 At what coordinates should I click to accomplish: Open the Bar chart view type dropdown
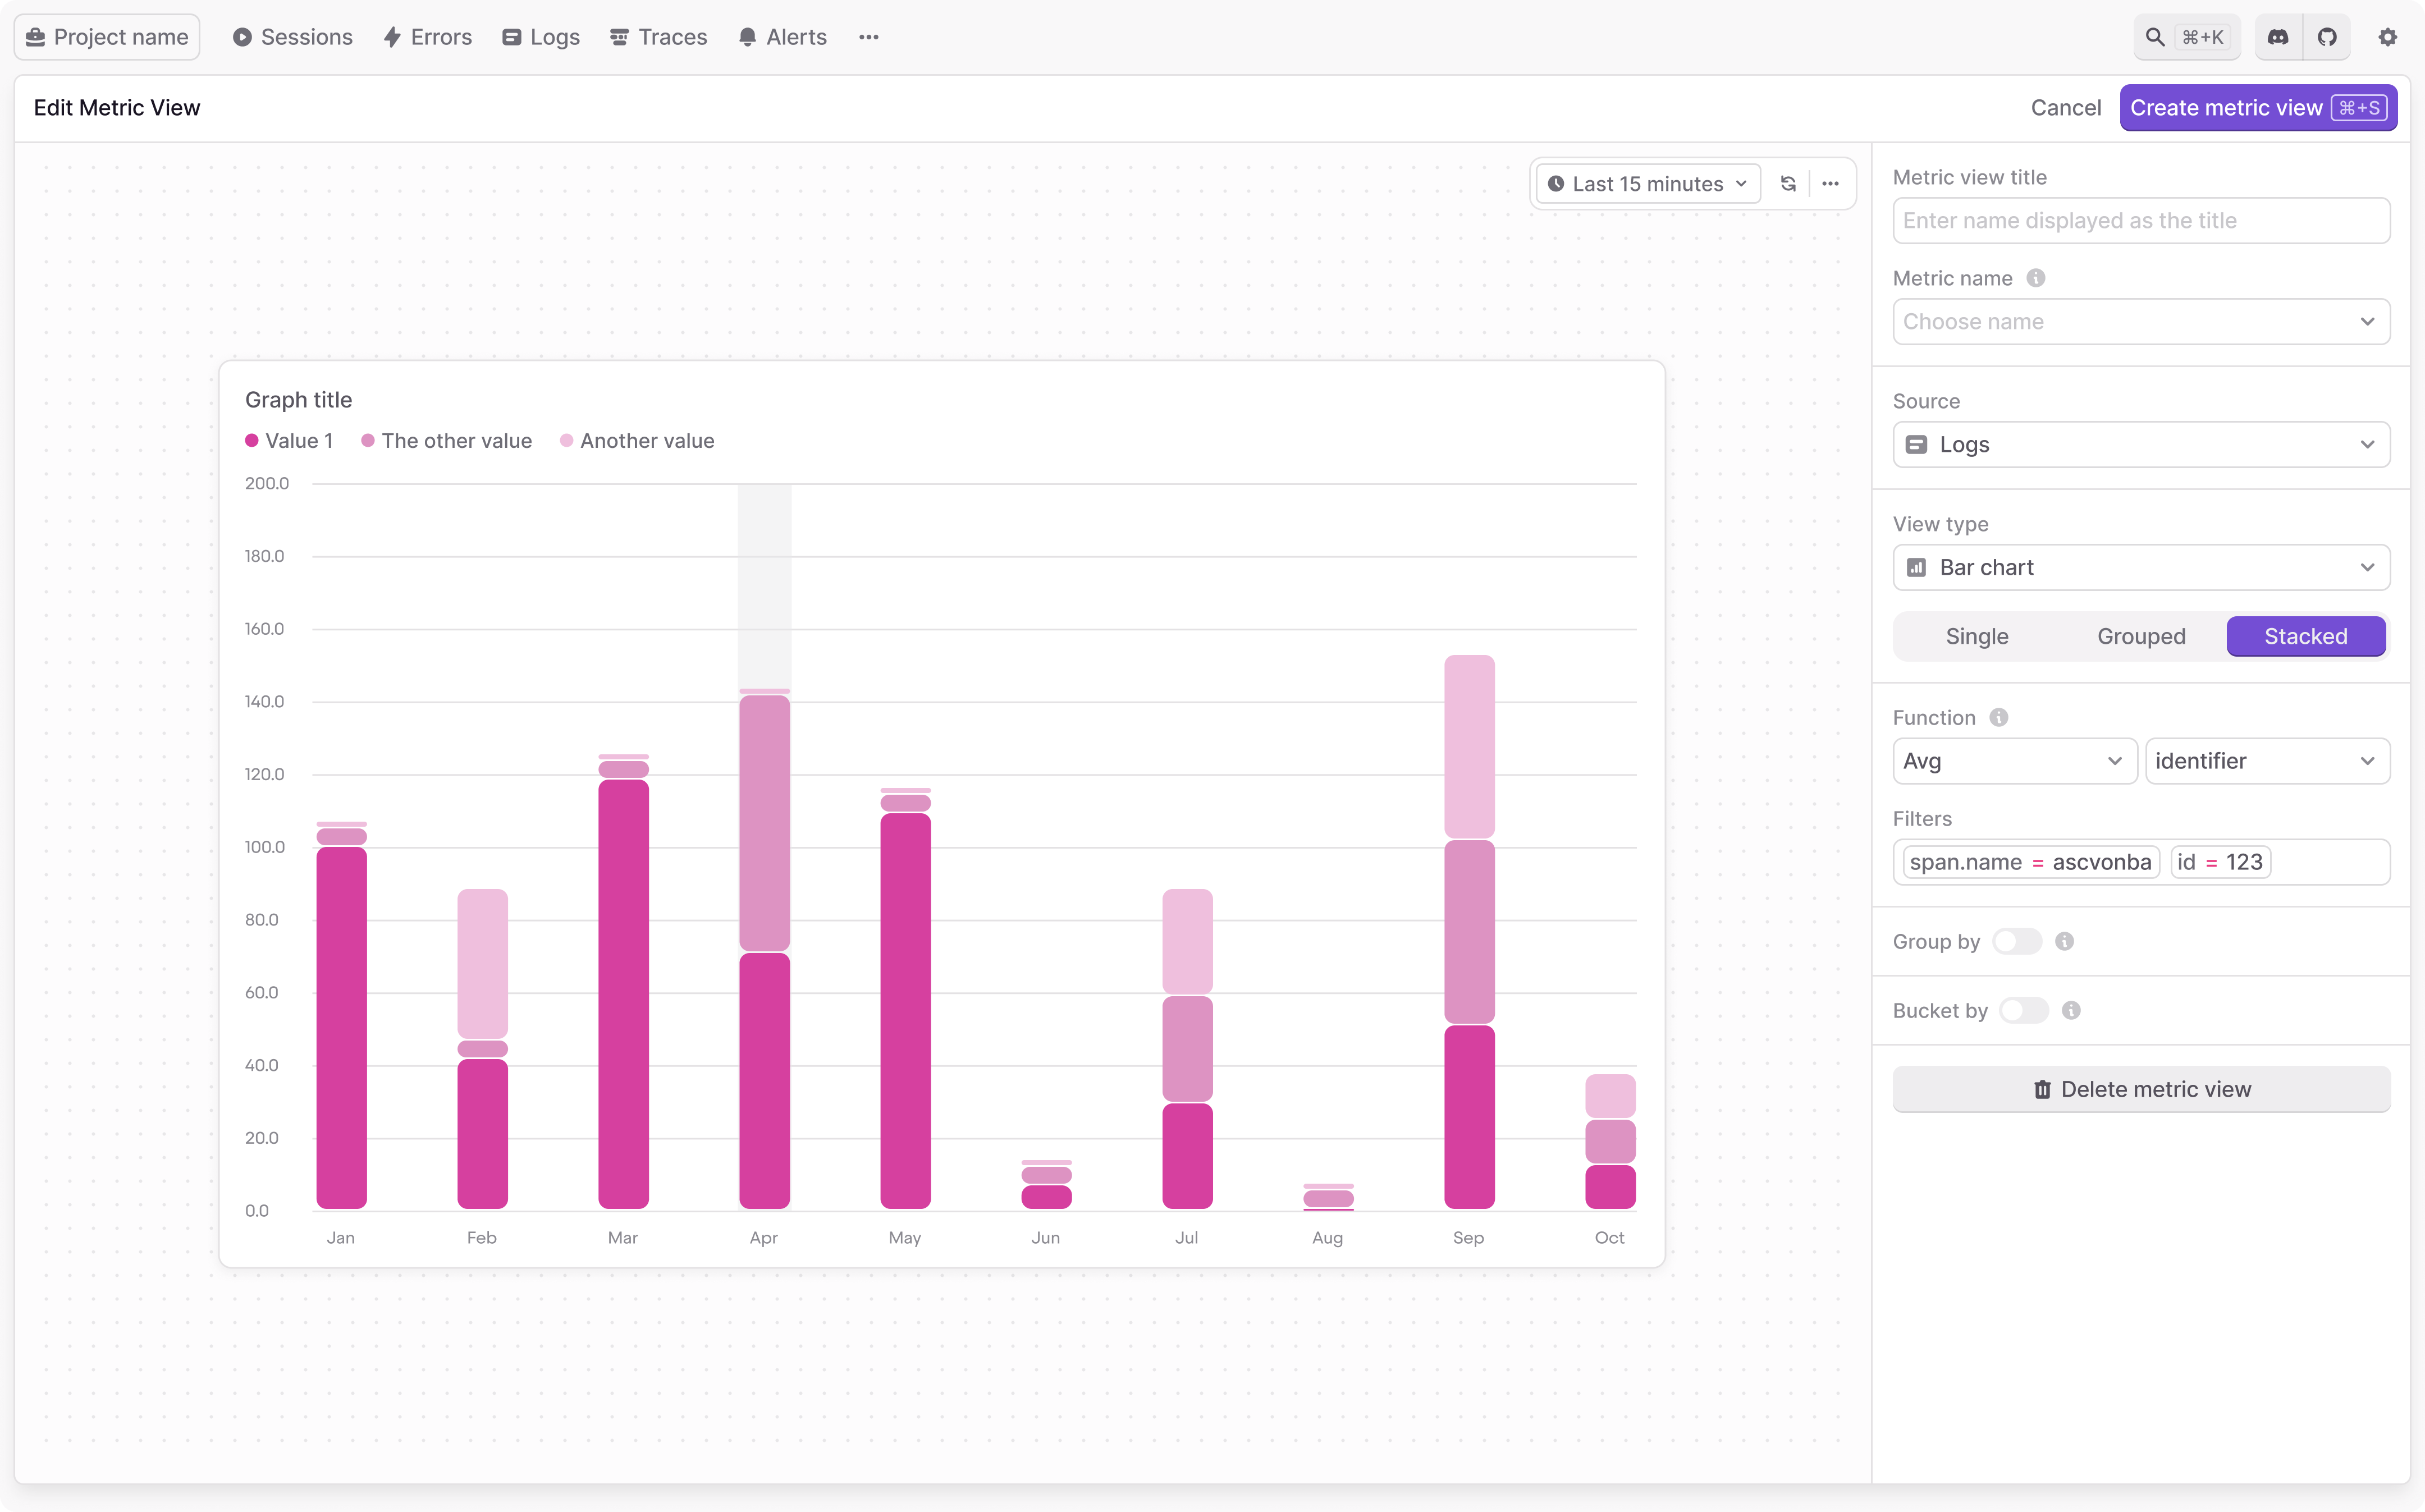(2140, 567)
